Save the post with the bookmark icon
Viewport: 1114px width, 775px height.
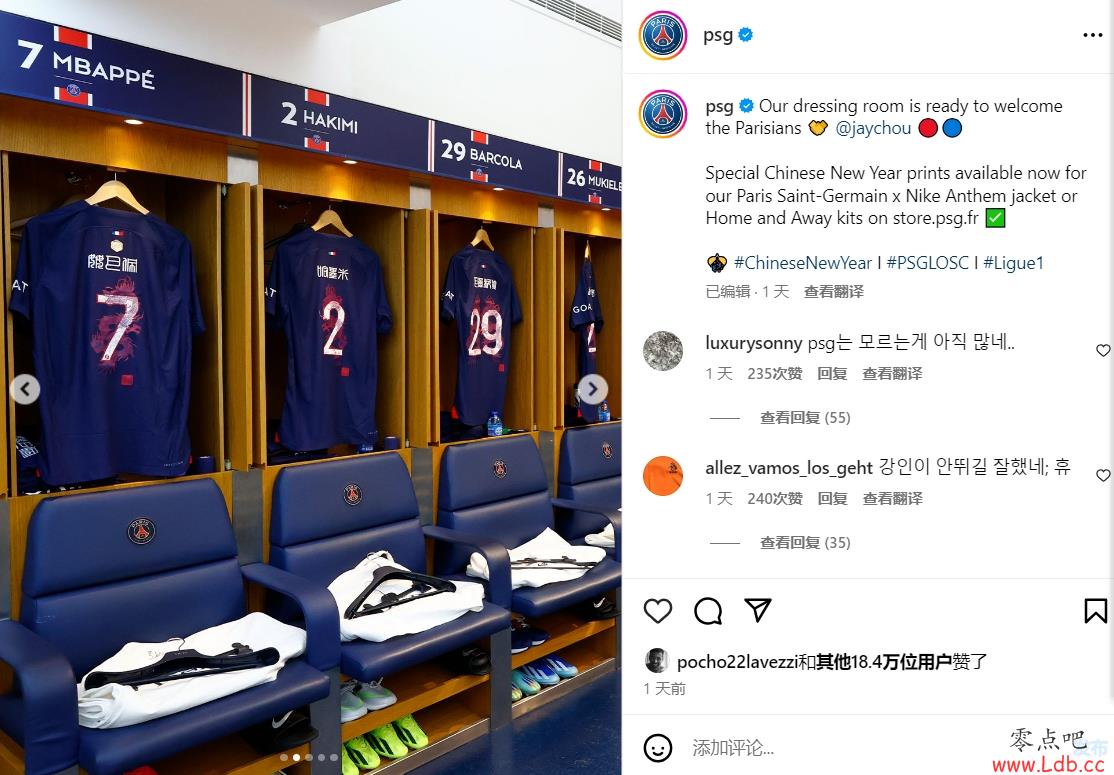coord(1095,611)
